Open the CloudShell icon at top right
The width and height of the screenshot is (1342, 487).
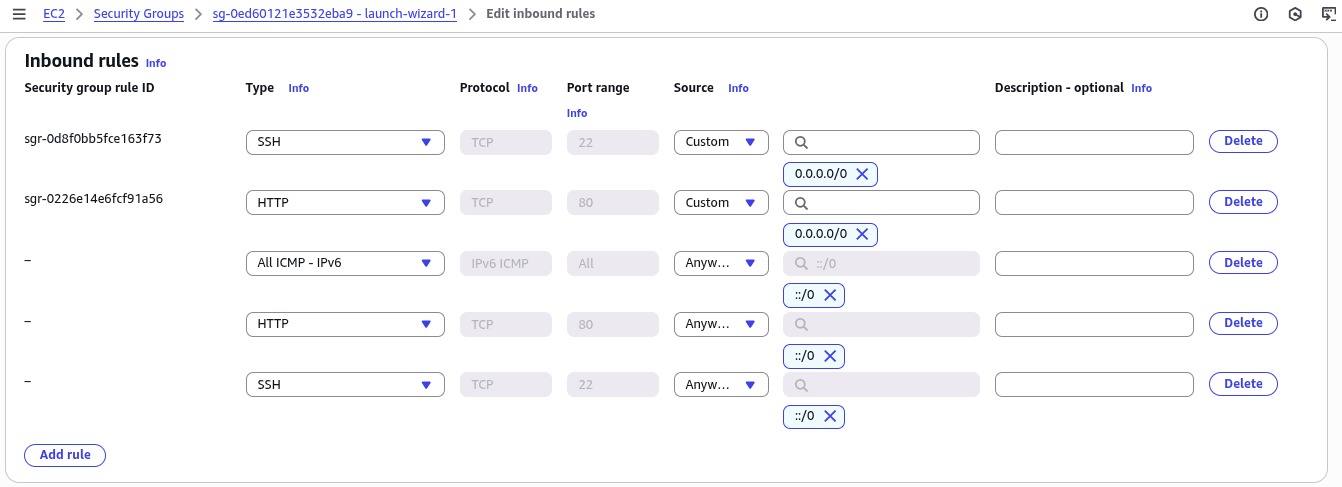point(1327,14)
